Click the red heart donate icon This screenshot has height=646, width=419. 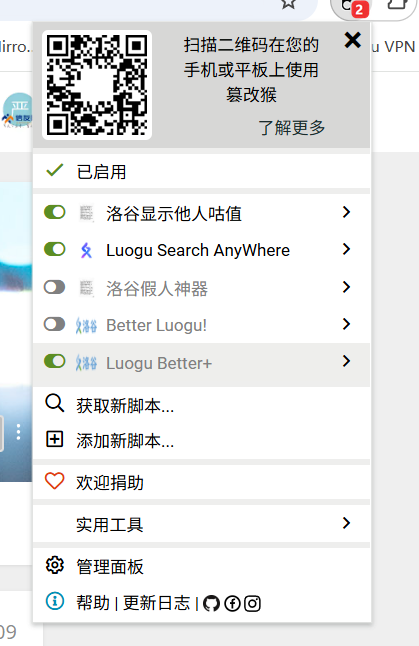click(55, 481)
